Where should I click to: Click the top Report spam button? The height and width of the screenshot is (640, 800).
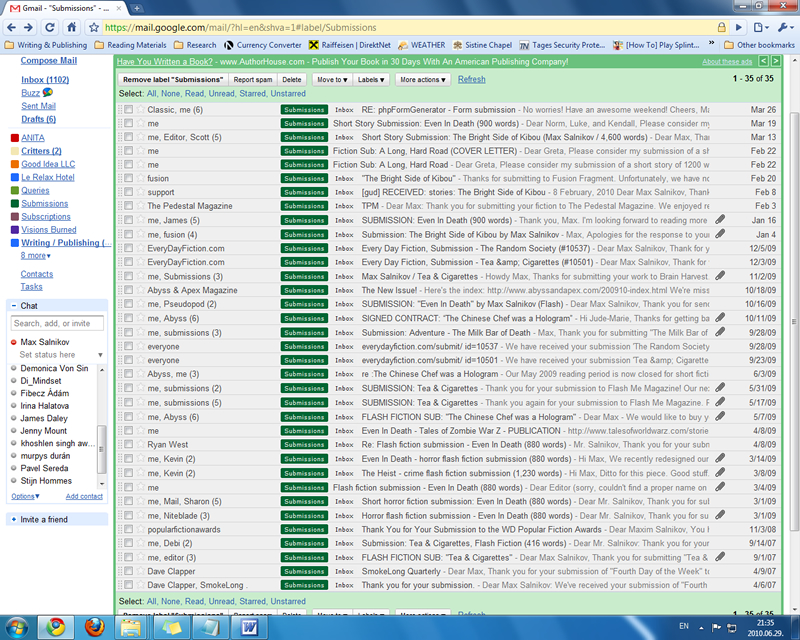pos(252,79)
